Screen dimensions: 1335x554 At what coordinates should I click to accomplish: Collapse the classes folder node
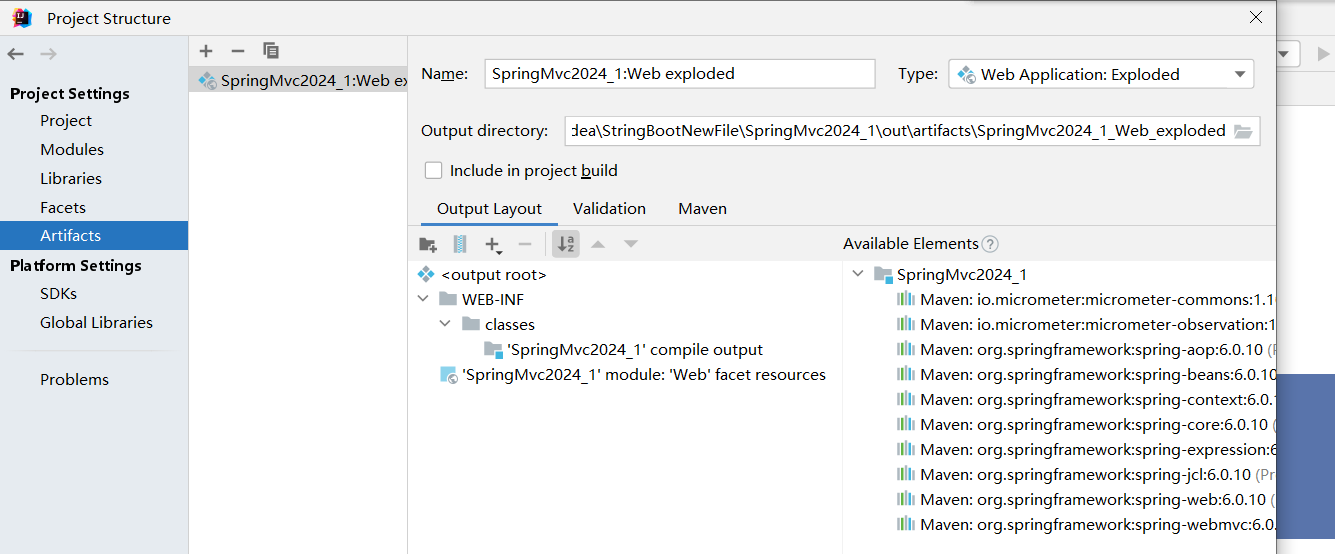[446, 325]
